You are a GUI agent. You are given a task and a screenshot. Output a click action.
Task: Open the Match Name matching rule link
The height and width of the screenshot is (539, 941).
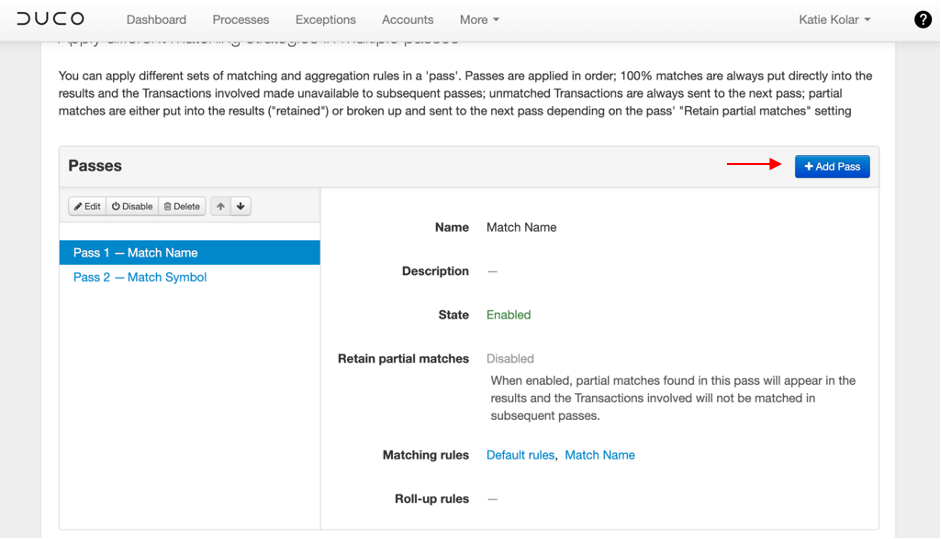(x=600, y=455)
